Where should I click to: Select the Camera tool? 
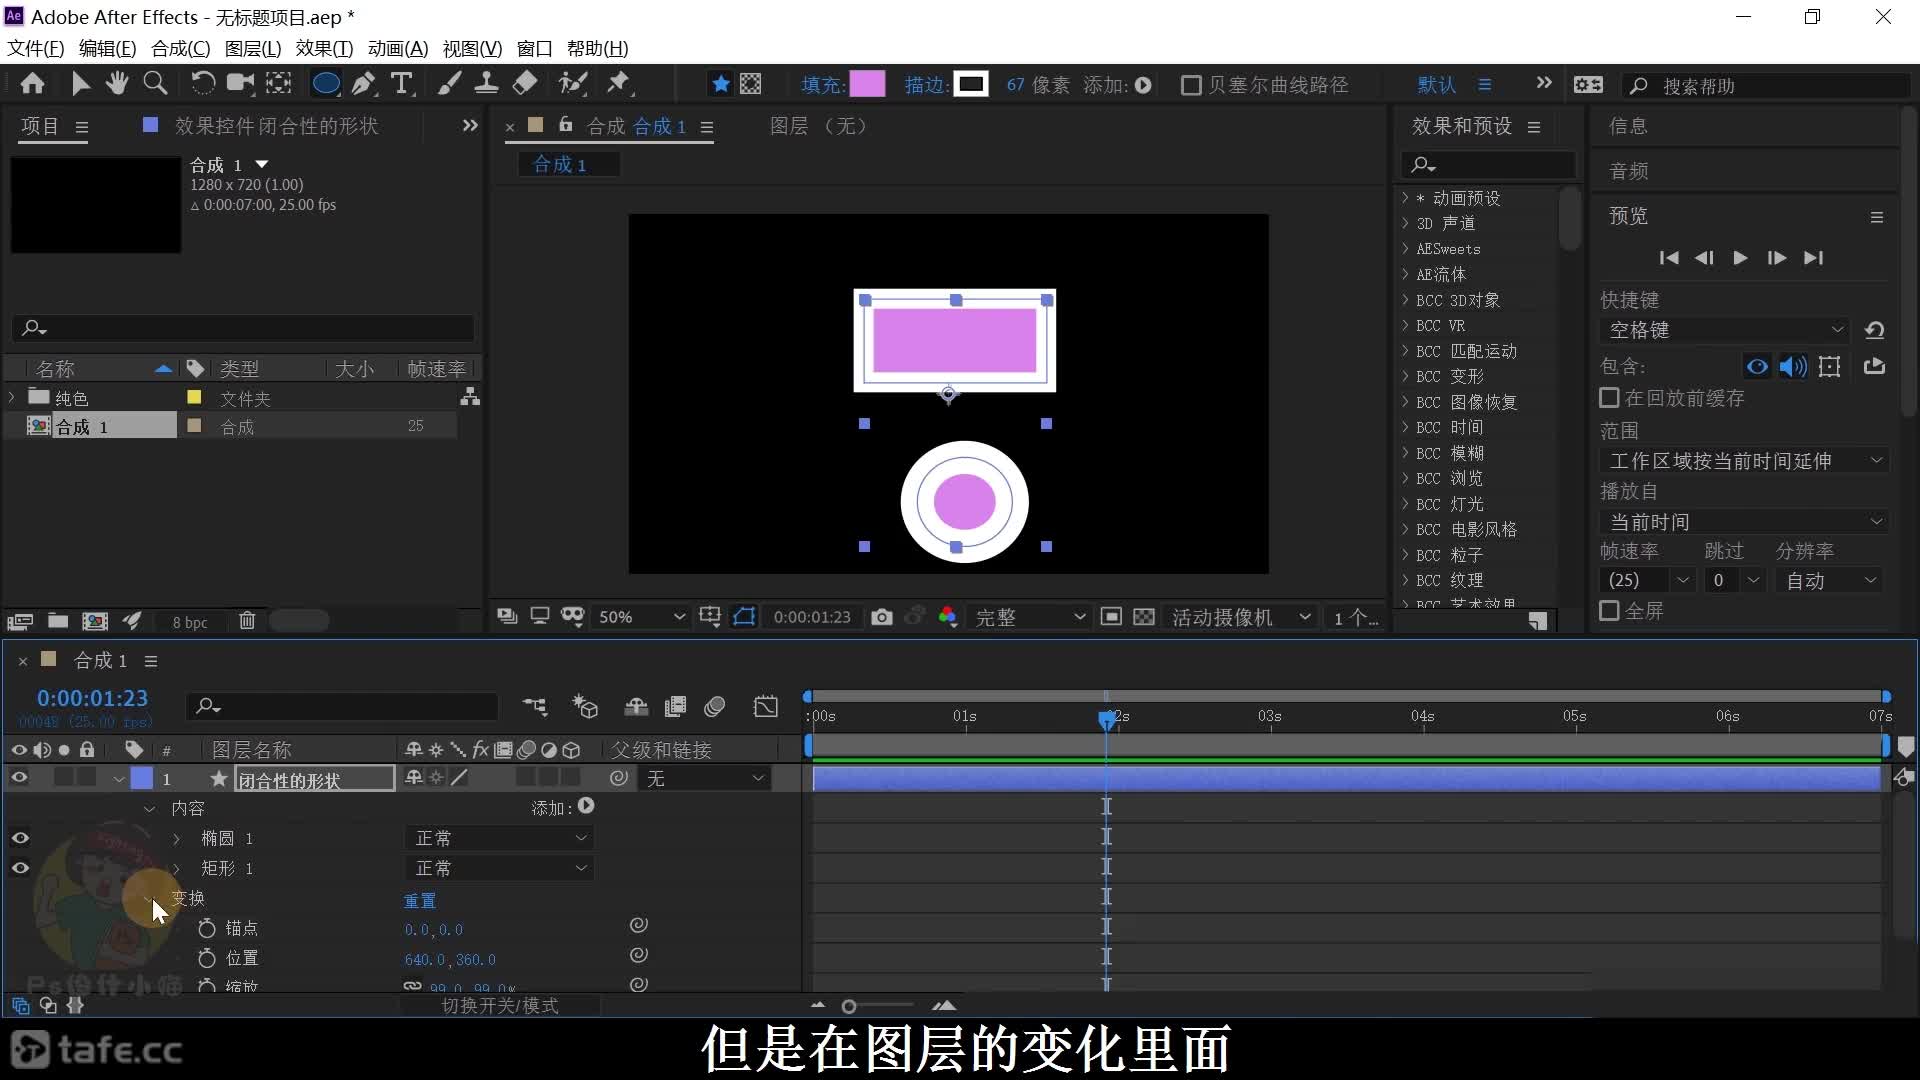[x=240, y=84]
